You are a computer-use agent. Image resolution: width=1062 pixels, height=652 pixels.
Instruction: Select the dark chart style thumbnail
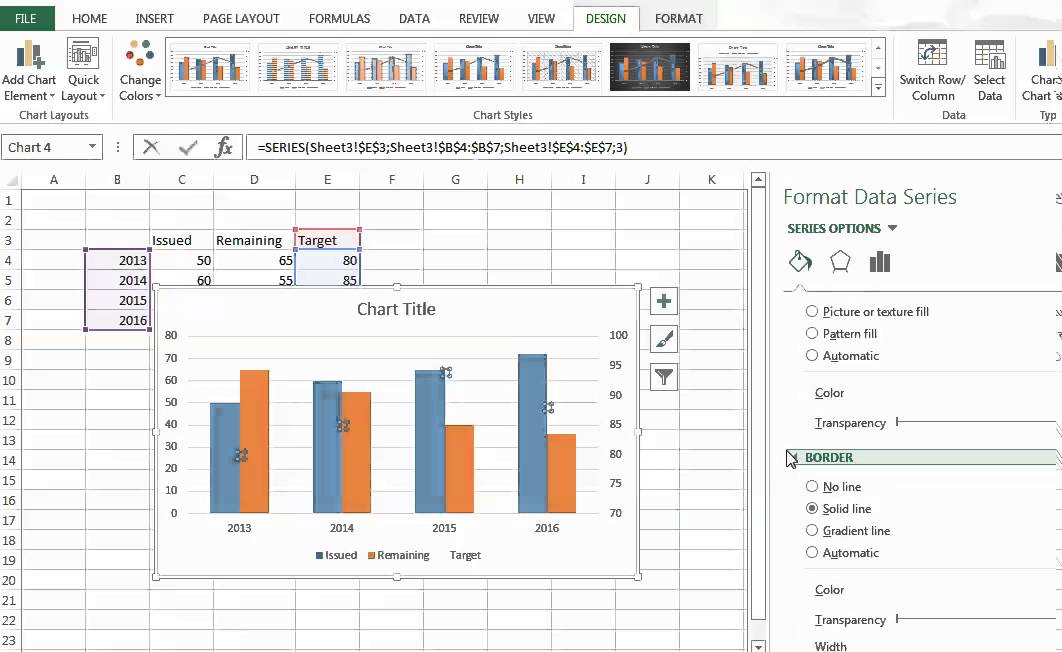(650, 66)
